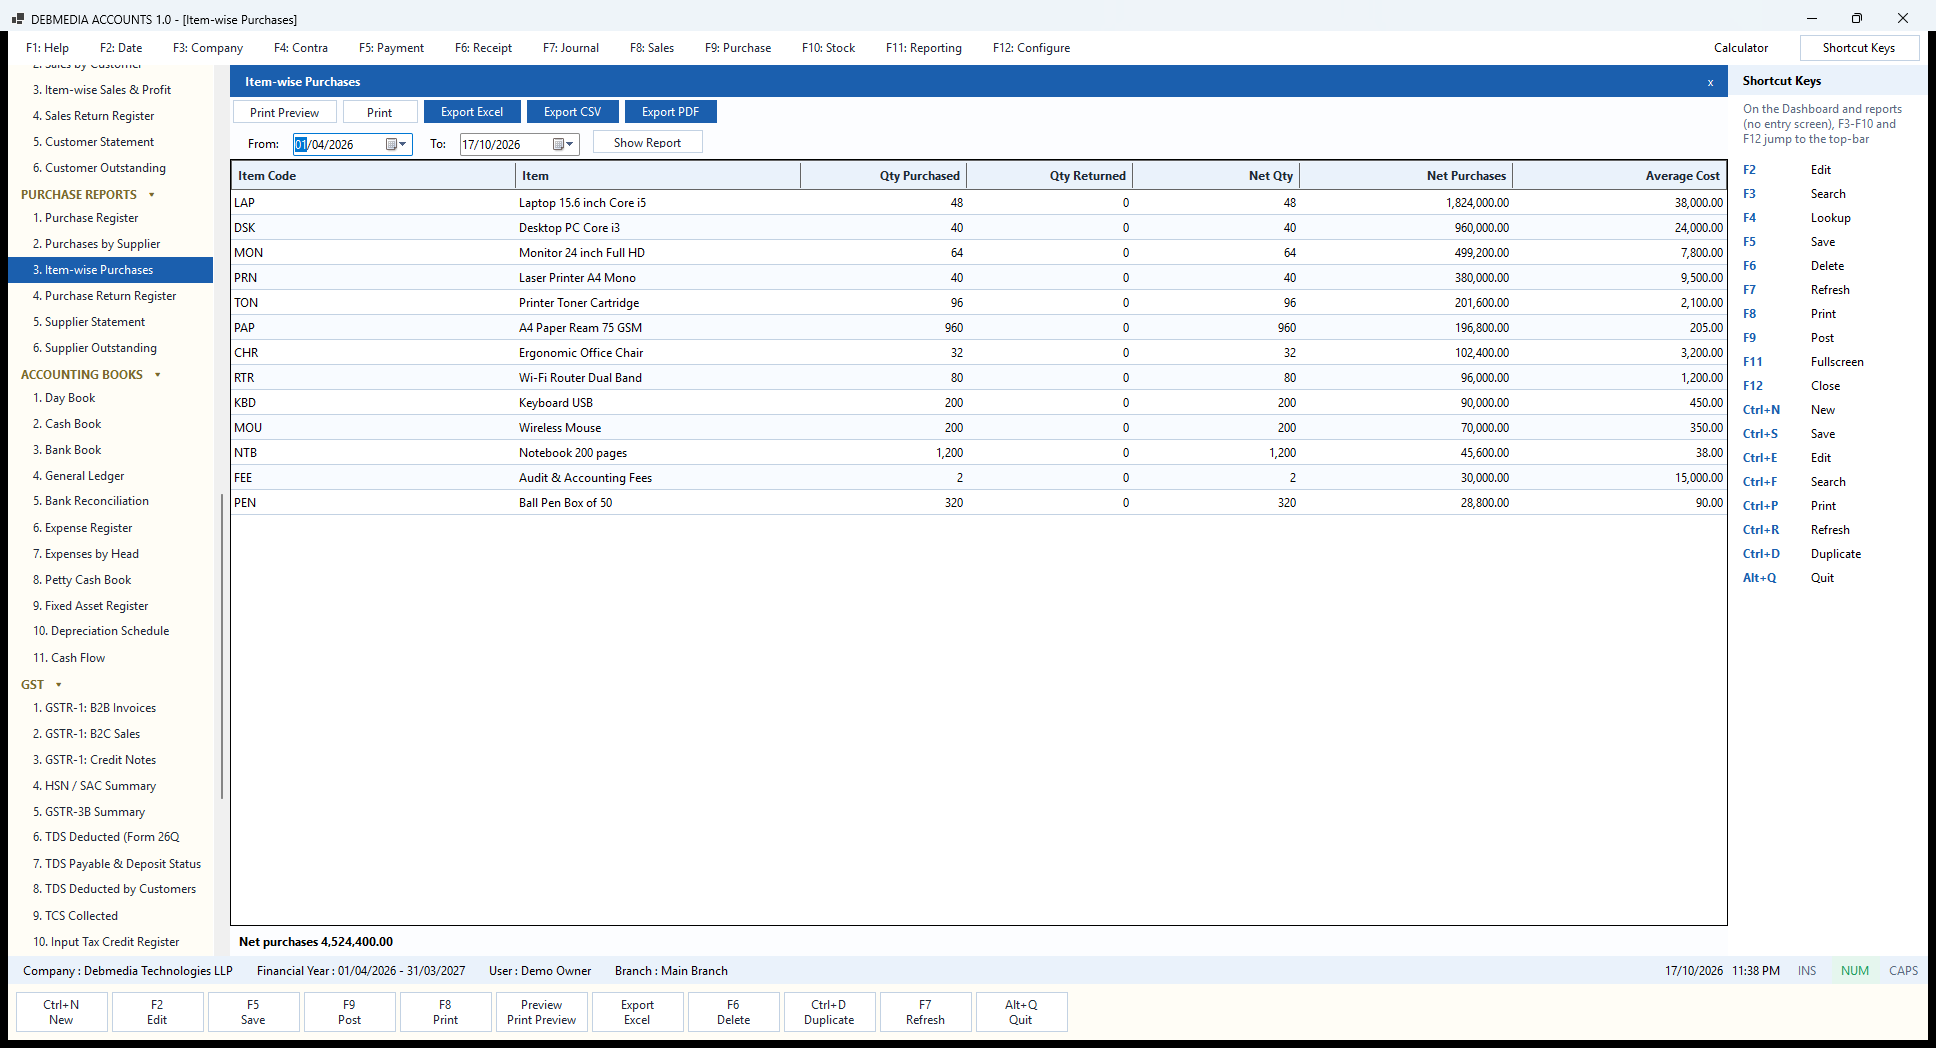
Task: Click the F7 Refresh bottom button
Action: 925,1012
